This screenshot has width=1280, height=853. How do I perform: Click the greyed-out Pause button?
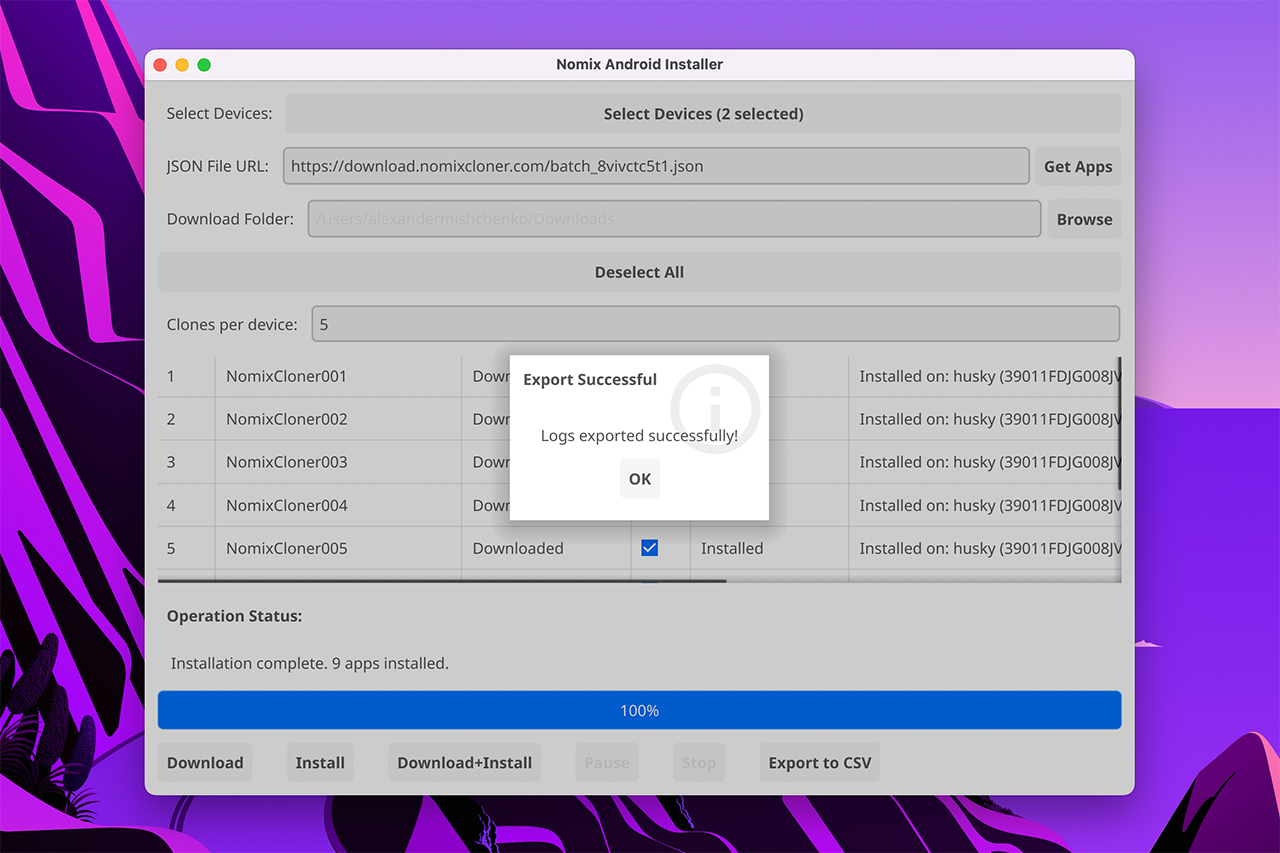pyautogui.click(x=607, y=763)
